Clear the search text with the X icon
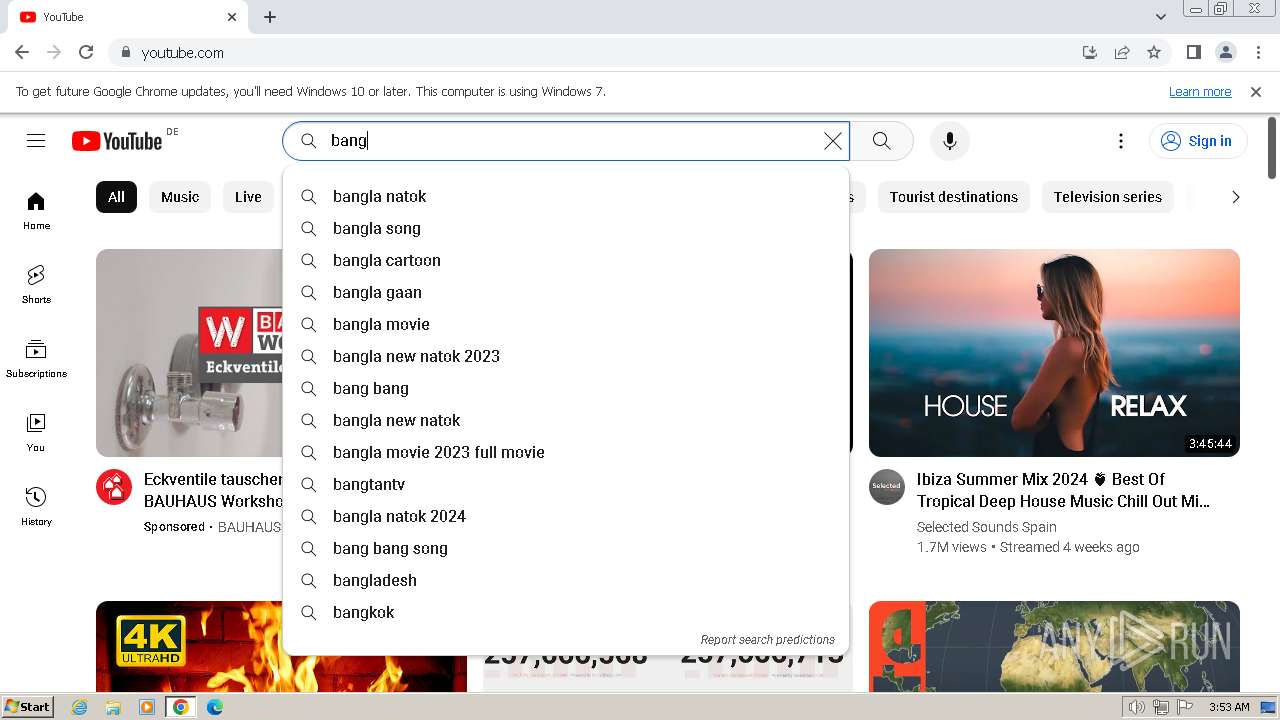This screenshot has width=1280, height=720. [832, 141]
